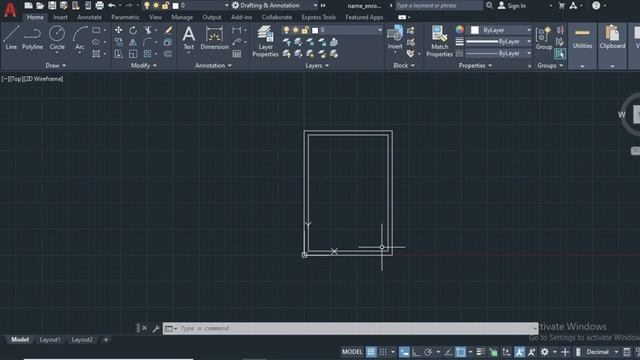Click the Quick Access layer color swatch
640x360 pixels.
pos(176,6)
